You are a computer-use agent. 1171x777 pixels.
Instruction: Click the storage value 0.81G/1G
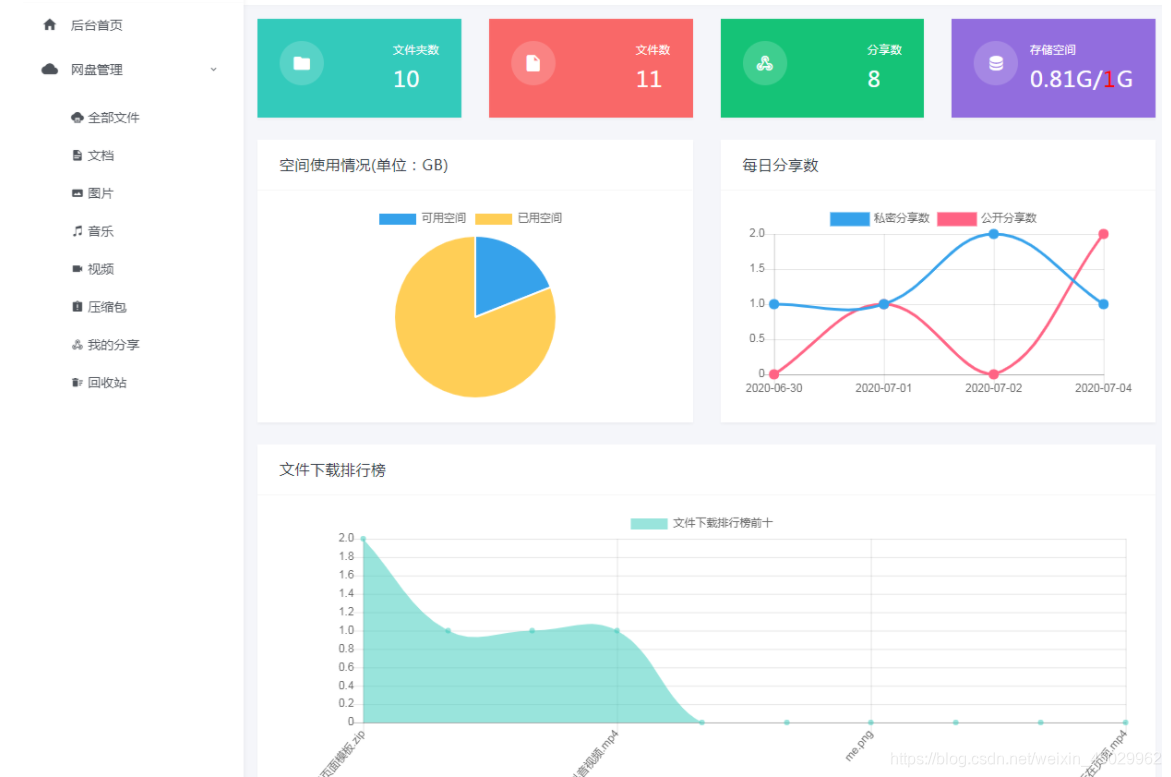[1081, 79]
